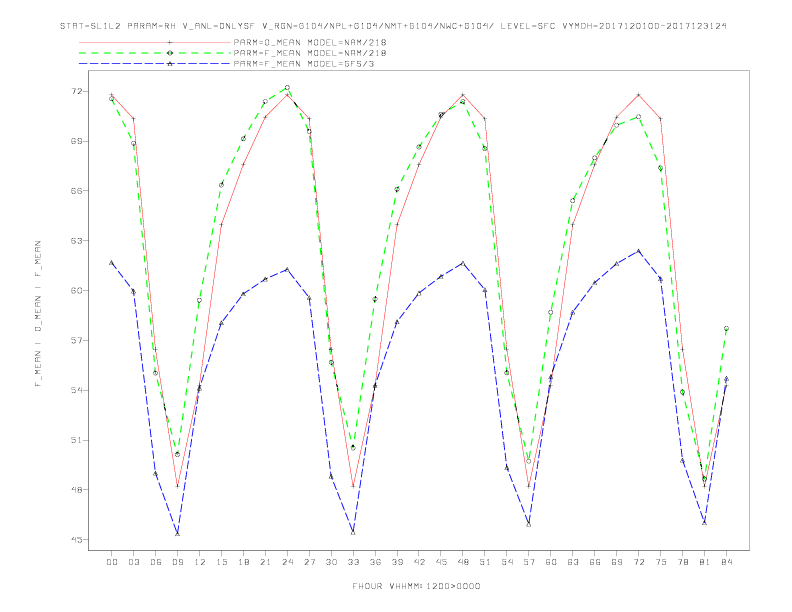This screenshot has width=792, height=612.
Task: Click x-axis forecast hour label 09
Action: tap(177, 562)
